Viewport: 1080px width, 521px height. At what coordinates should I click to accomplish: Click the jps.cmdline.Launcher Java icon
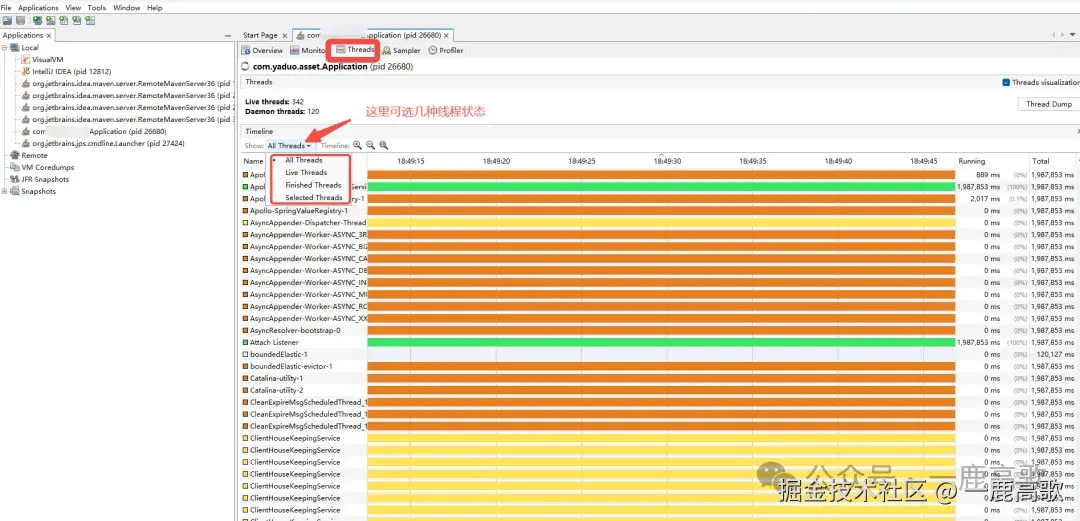point(26,143)
